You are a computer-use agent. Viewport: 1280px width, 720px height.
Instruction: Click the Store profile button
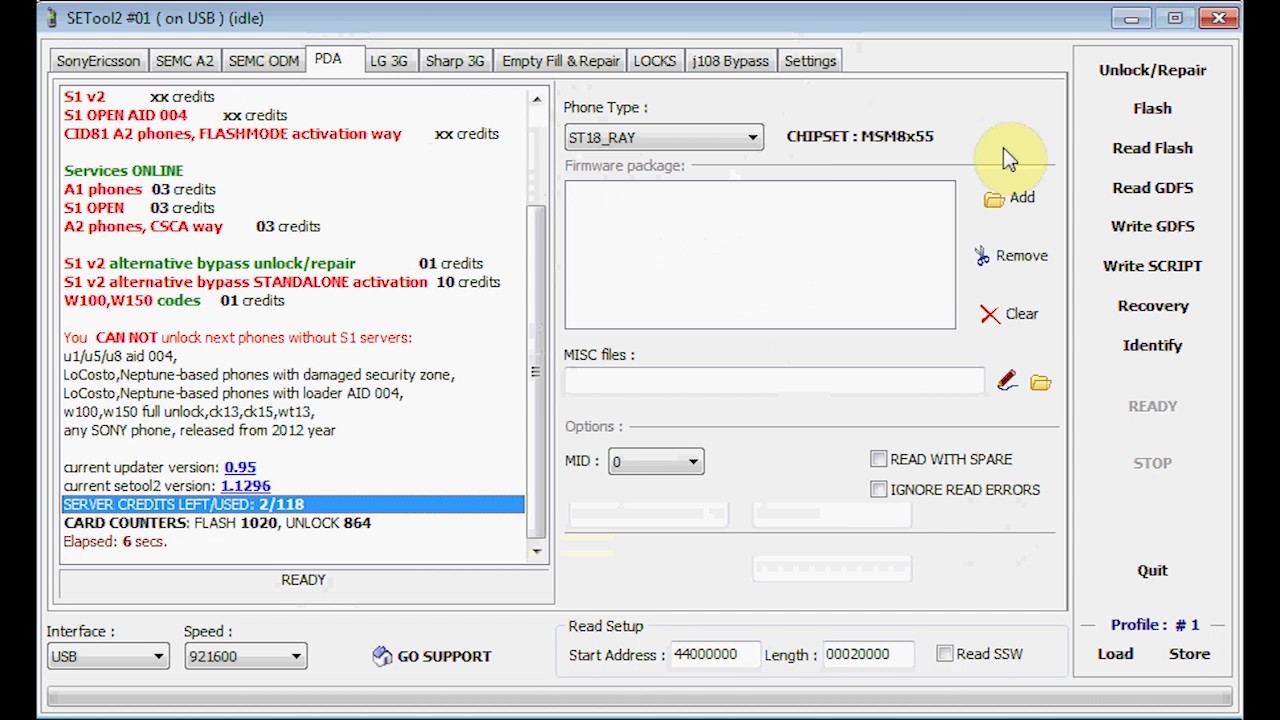(1189, 654)
